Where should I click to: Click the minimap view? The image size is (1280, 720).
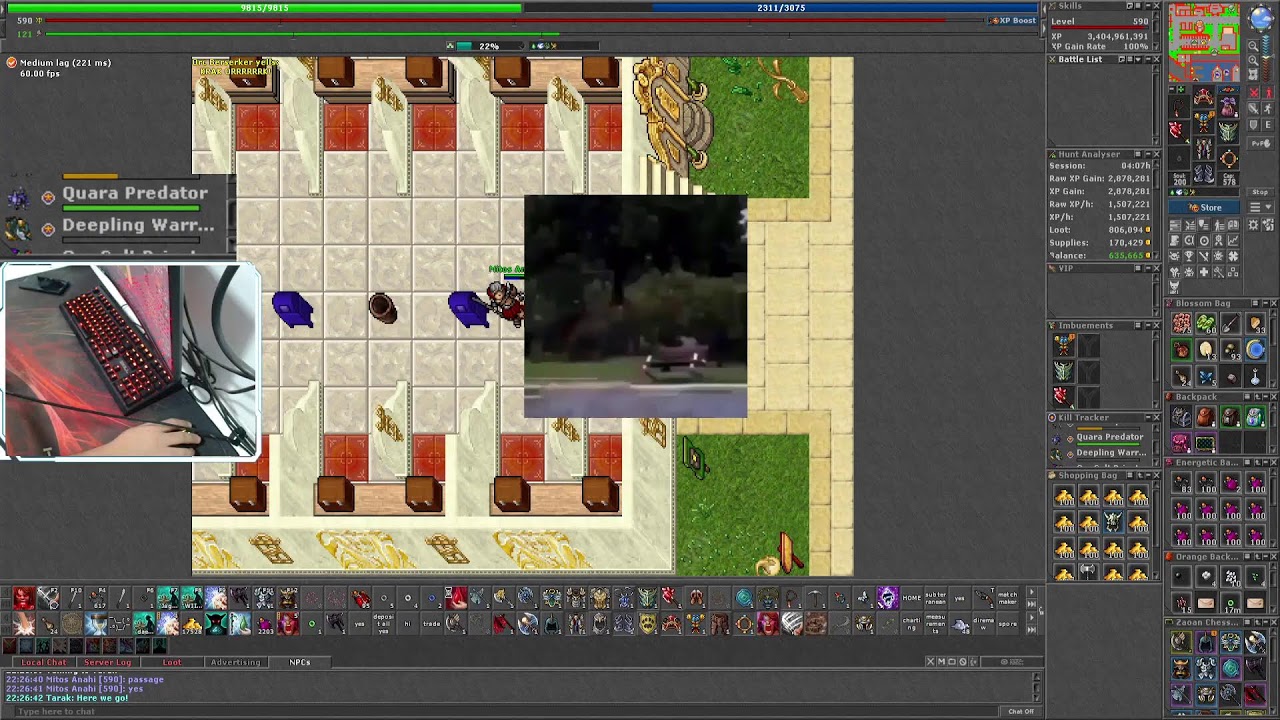[1204, 42]
